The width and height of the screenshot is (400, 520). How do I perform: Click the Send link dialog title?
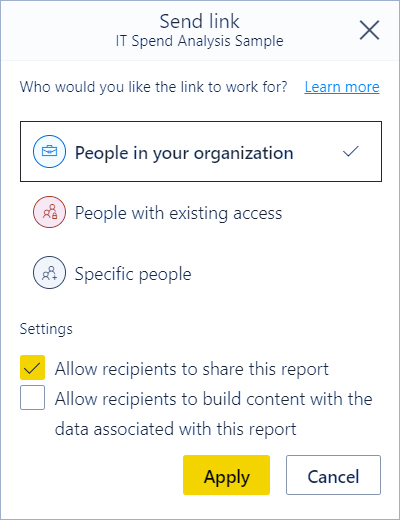(199, 21)
